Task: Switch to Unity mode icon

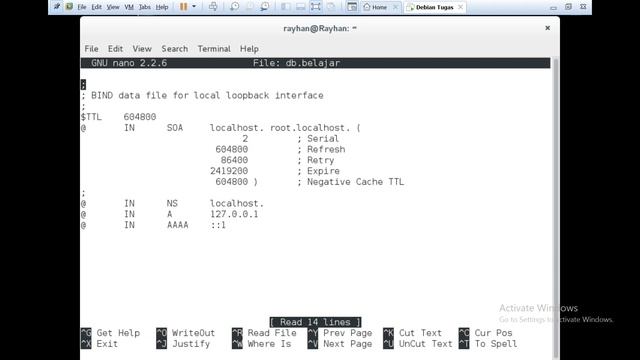Action: point(331,7)
